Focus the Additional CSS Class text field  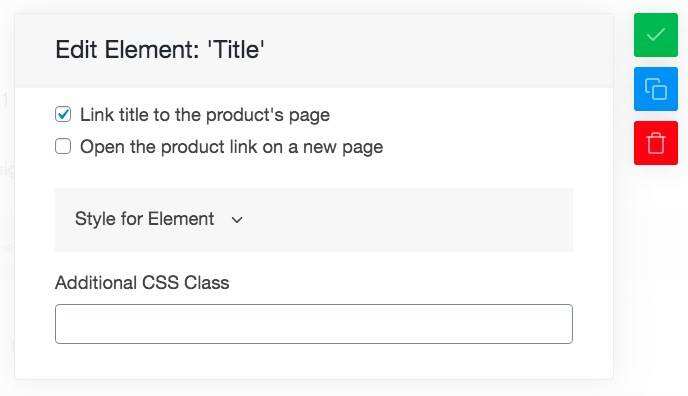pos(314,324)
